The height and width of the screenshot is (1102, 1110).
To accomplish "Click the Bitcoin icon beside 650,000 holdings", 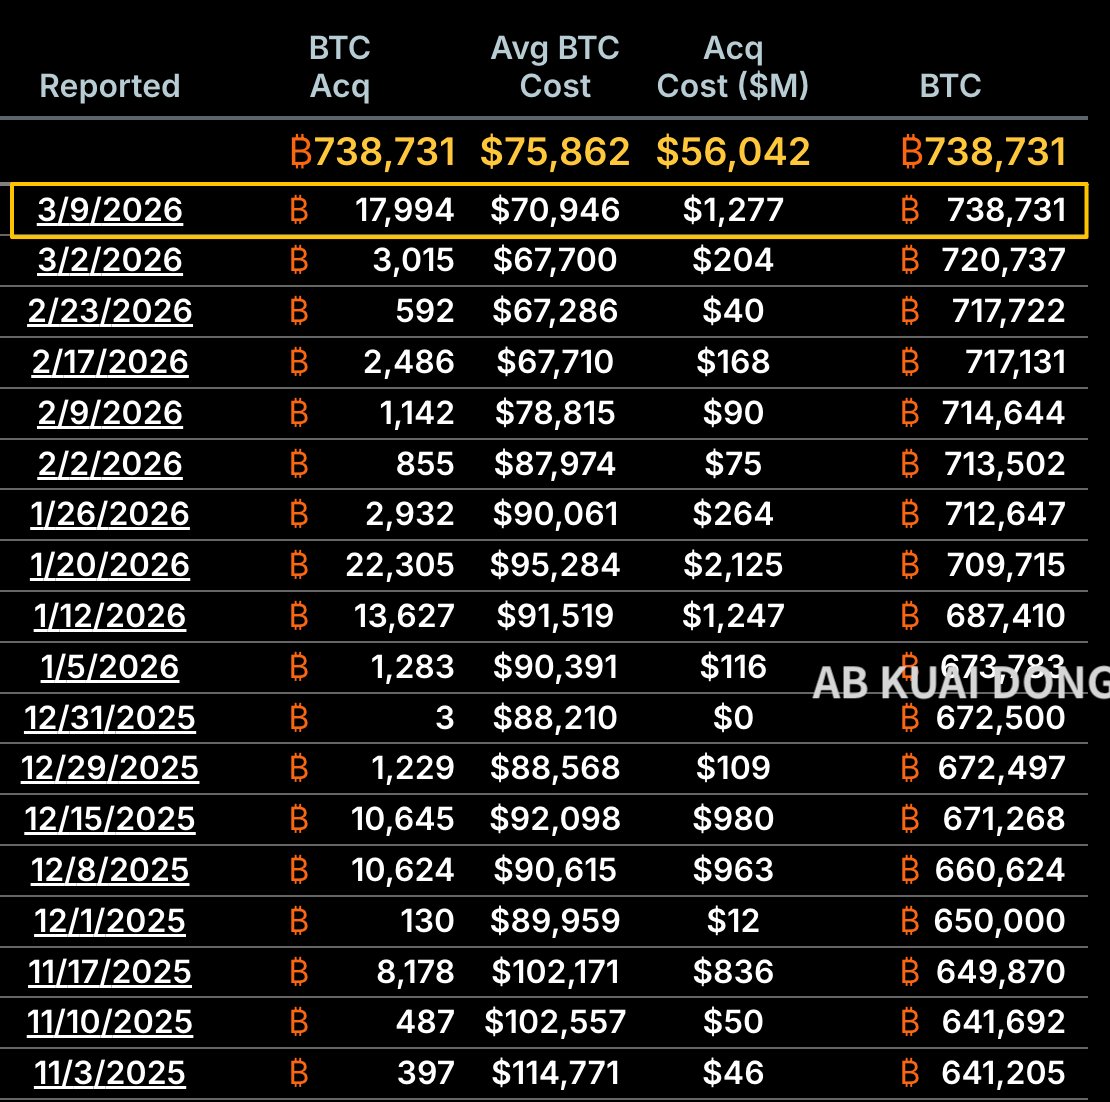I will 909,921.
